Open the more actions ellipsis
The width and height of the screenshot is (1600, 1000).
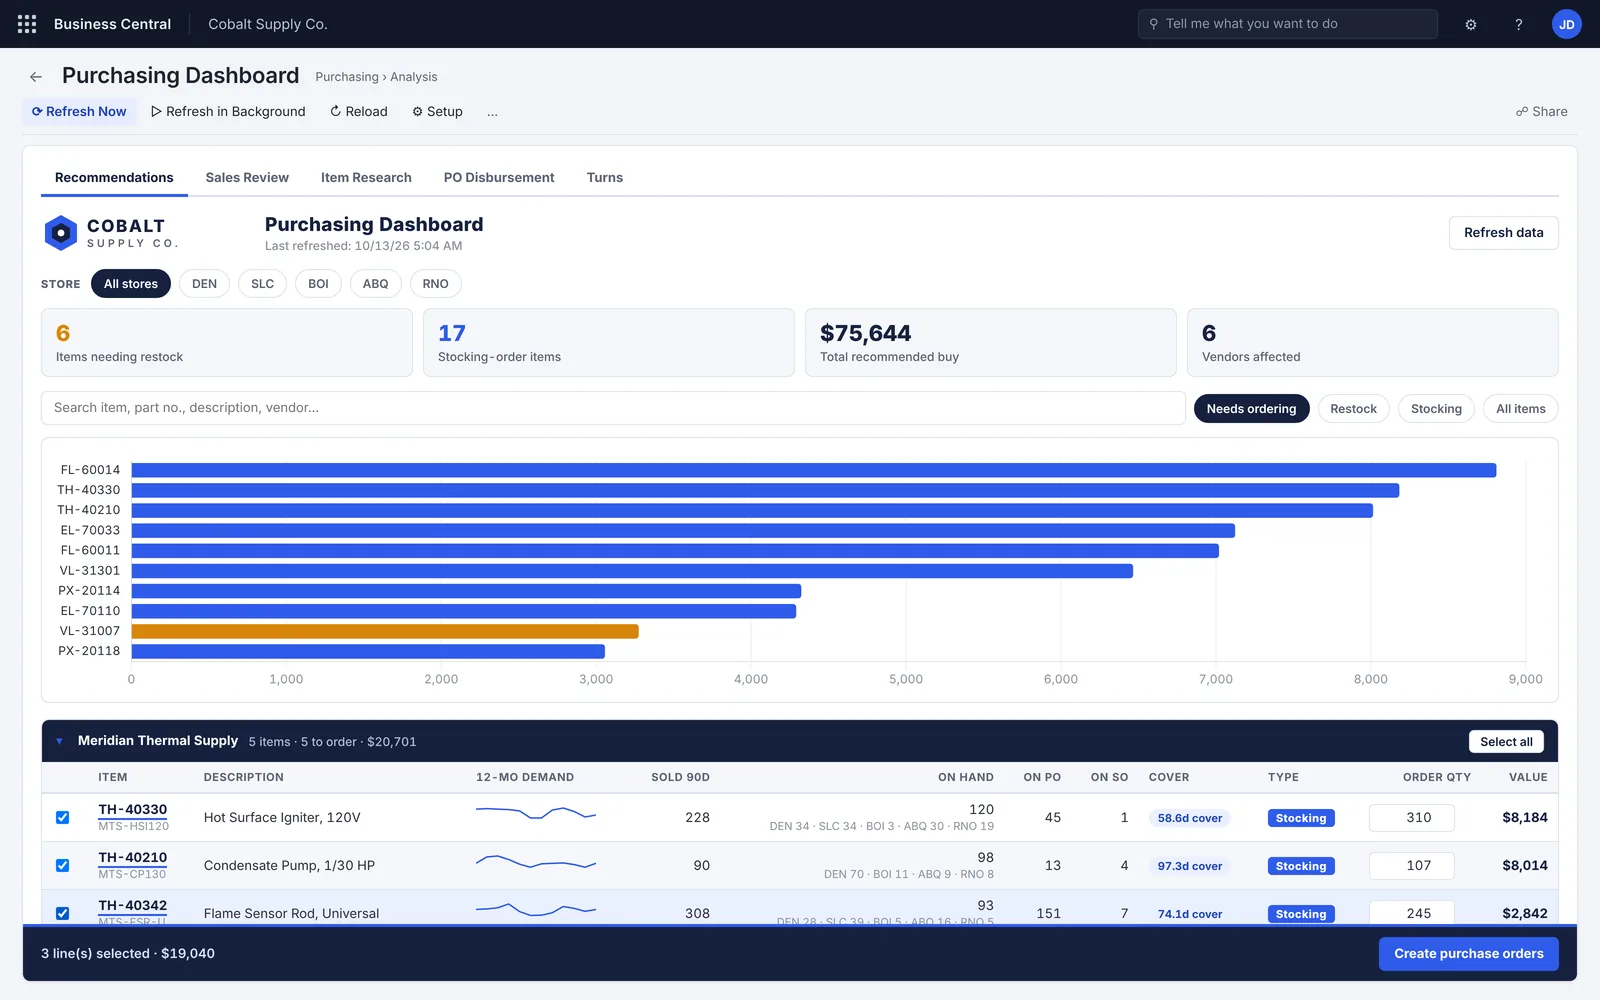(x=492, y=112)
